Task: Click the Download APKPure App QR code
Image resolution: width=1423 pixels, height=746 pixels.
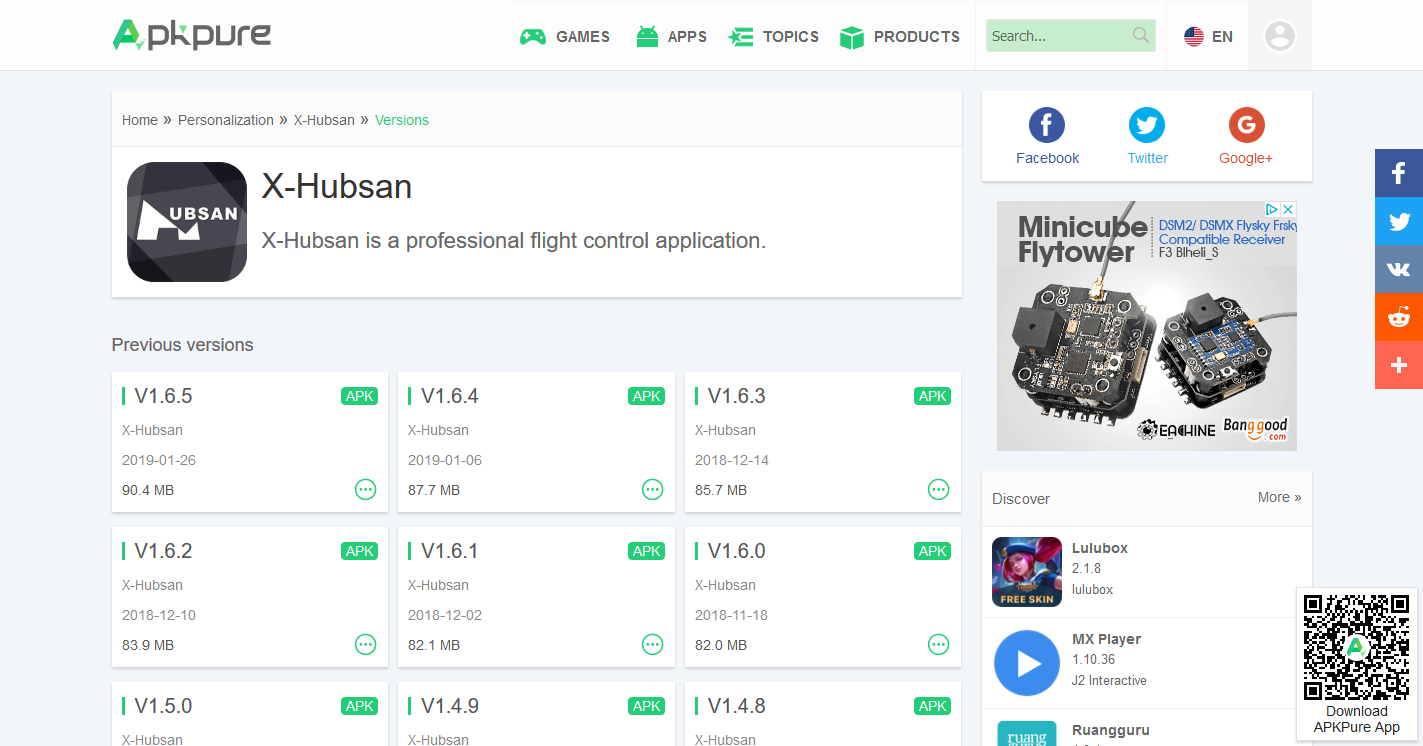Action: tap(1357, 647)
